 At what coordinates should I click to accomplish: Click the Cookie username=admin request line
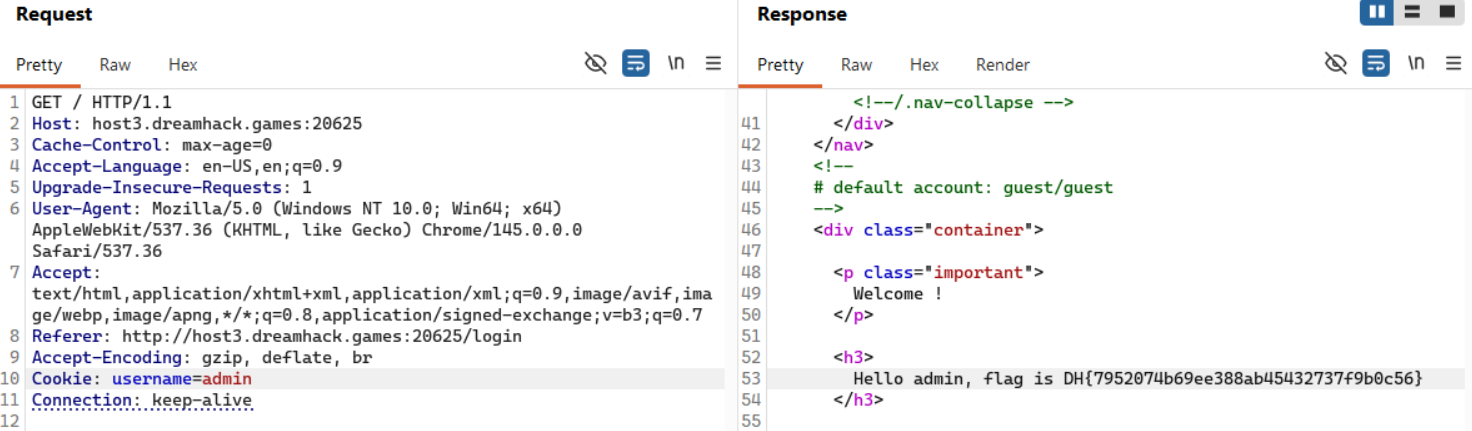coord(142,379)
